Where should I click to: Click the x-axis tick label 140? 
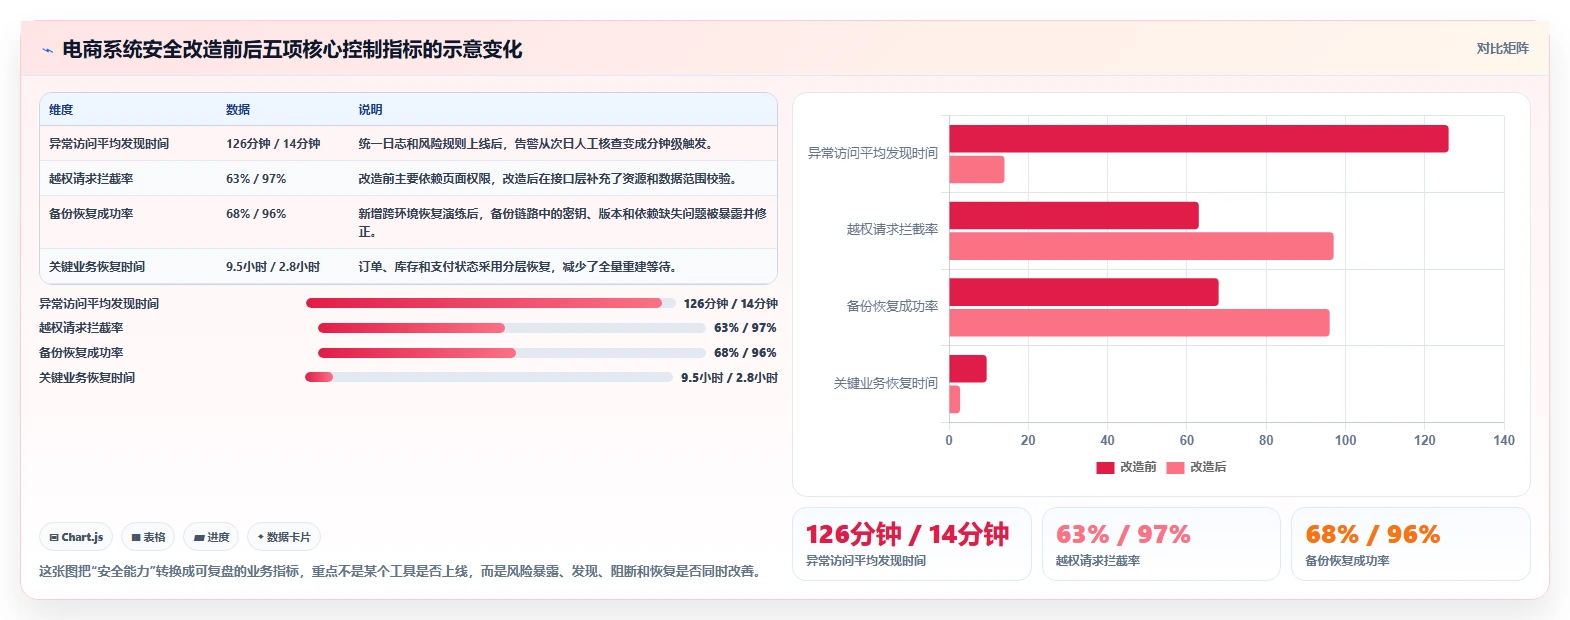pyautogui.click(x=1504, y=440)
